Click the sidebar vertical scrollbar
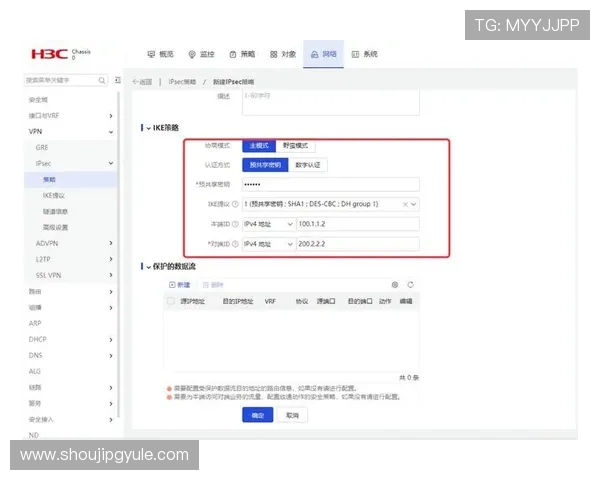 pyautogui.click(x=119, y=255)
